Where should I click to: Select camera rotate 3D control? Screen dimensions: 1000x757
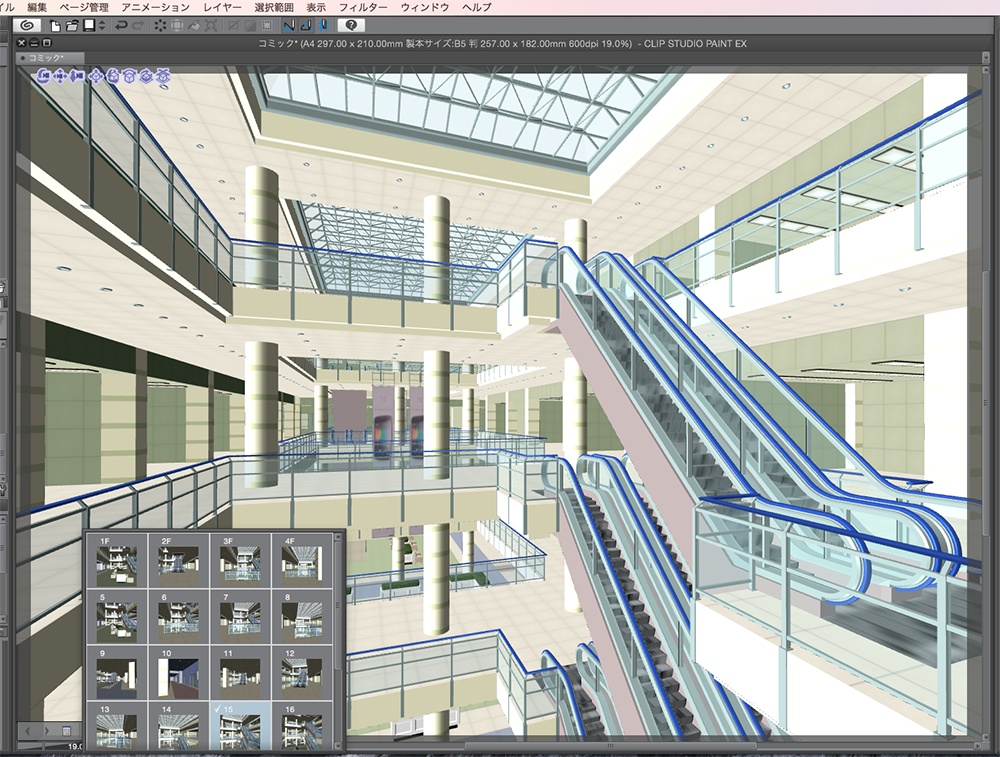pyautogui.click(x=43, y=77)
